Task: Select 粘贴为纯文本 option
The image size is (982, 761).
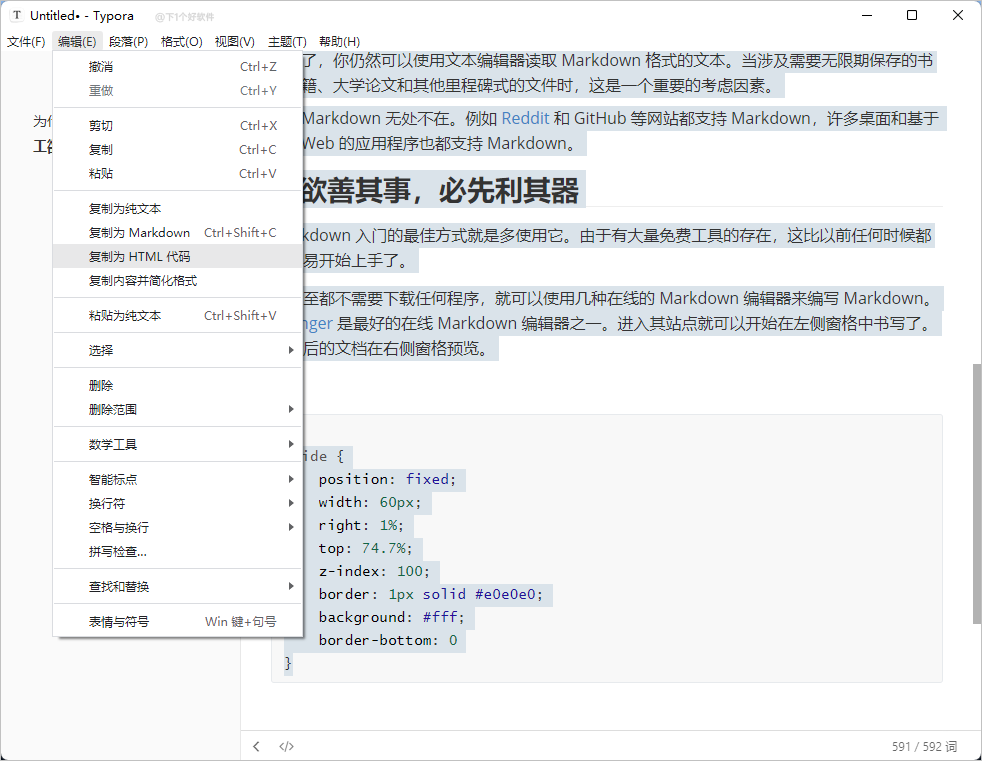Action: pos(125,316)
